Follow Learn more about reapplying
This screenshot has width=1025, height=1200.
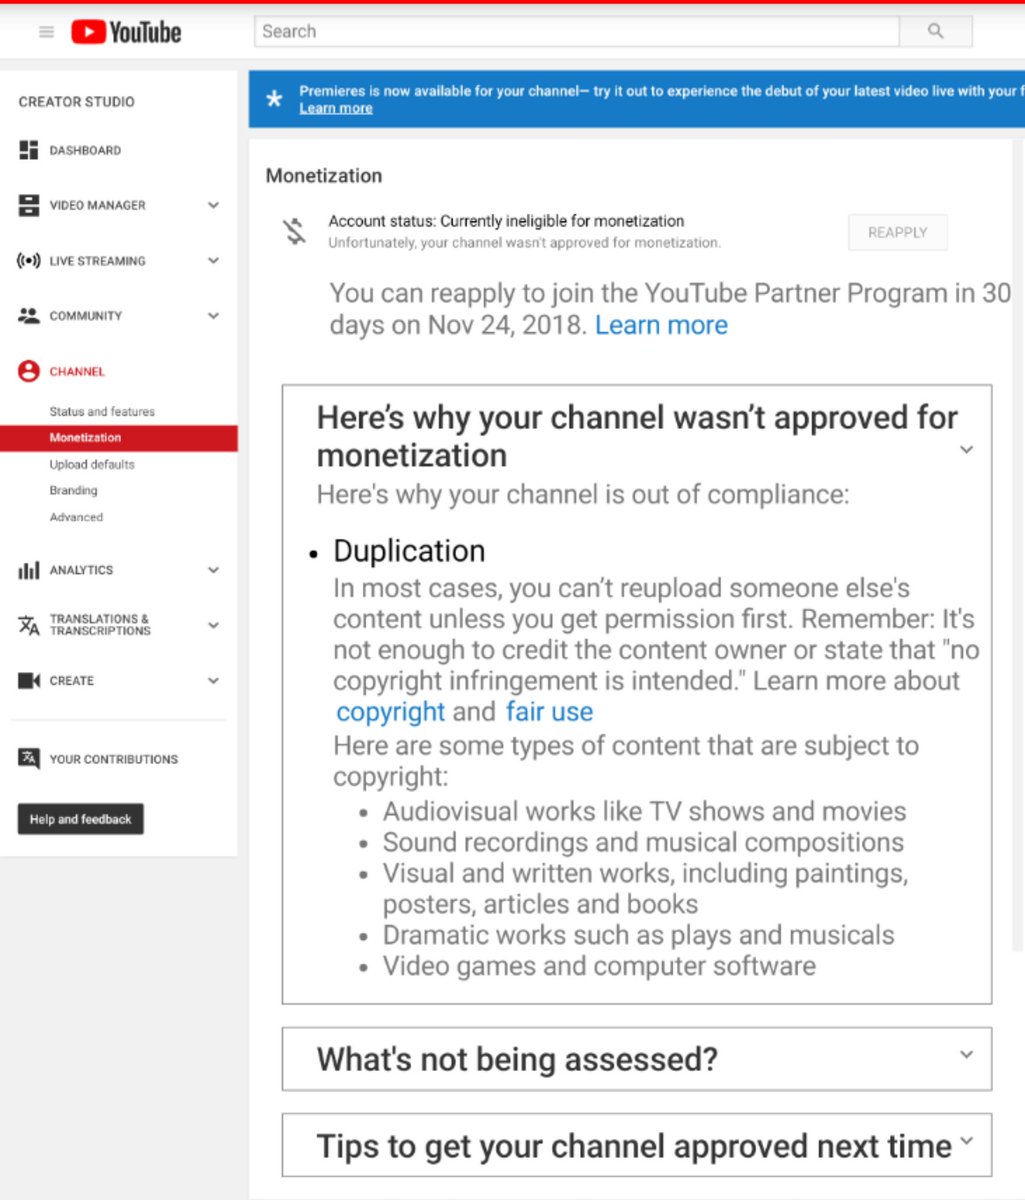coord(661,325)
